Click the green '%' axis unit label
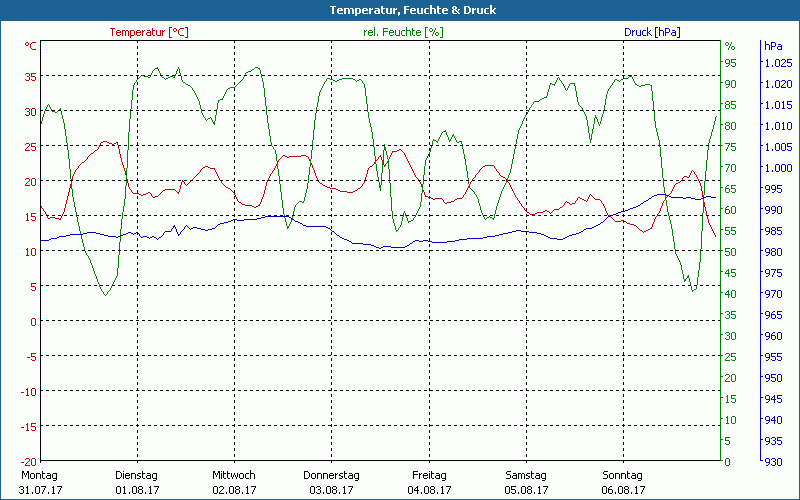This screenshot has width=800, height=500. tap(730, 46)
